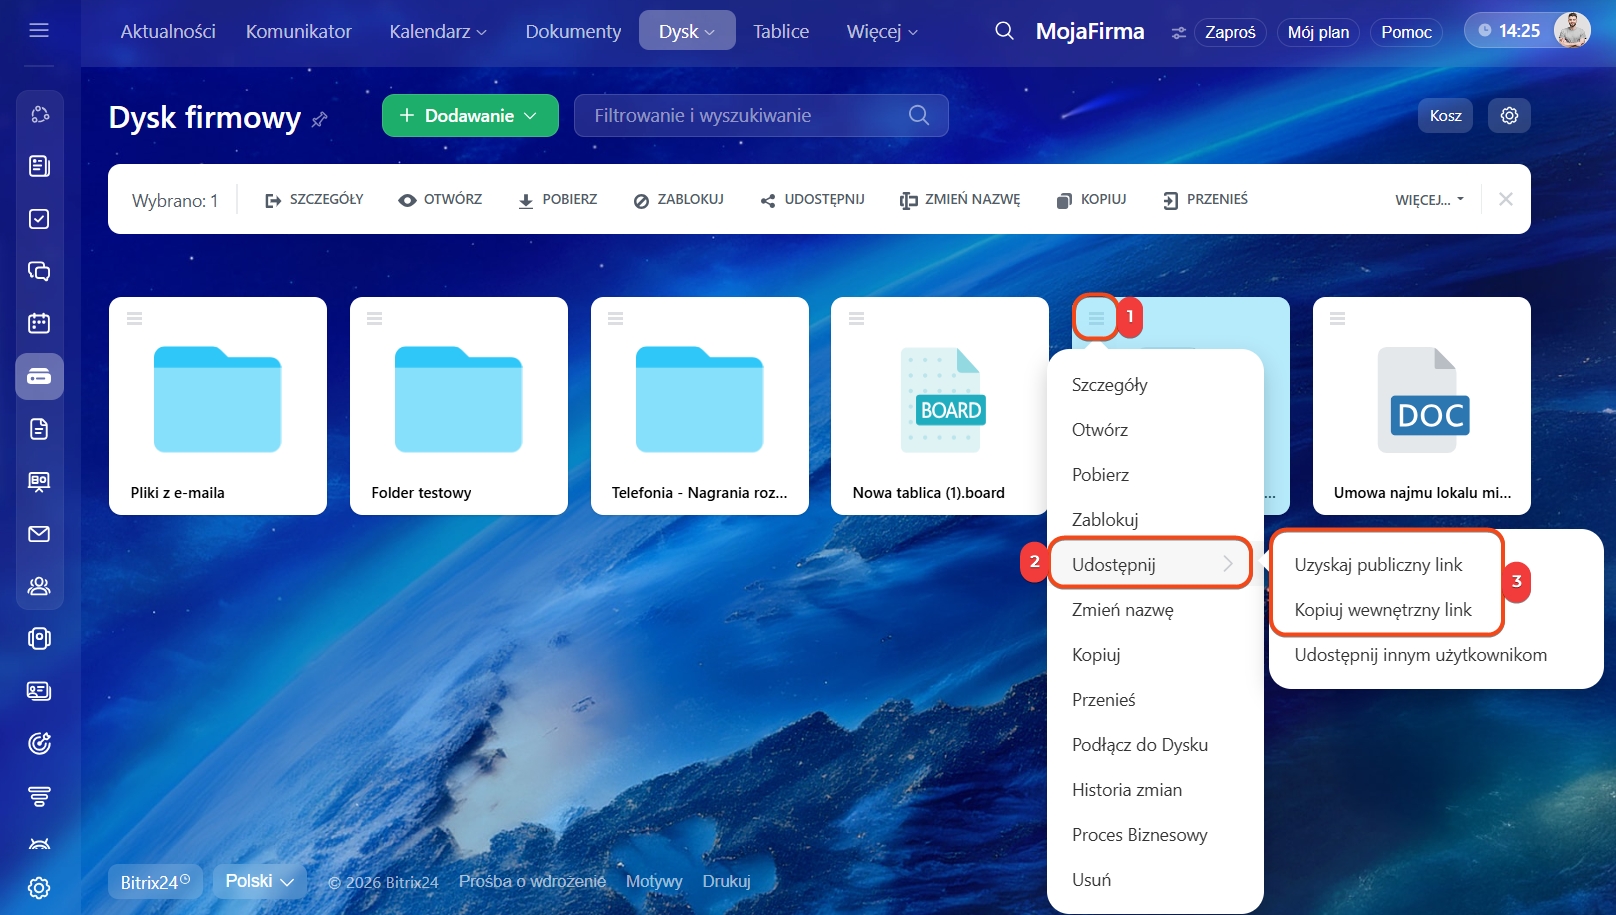Close the selection toolbar with X
This screenshot has height=915, width=1616.
click(x=1505, y=199)
